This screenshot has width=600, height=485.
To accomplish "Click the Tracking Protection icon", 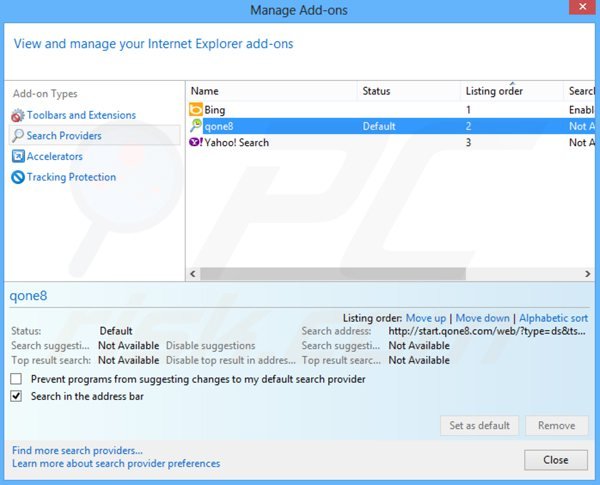I will point(18,177).
